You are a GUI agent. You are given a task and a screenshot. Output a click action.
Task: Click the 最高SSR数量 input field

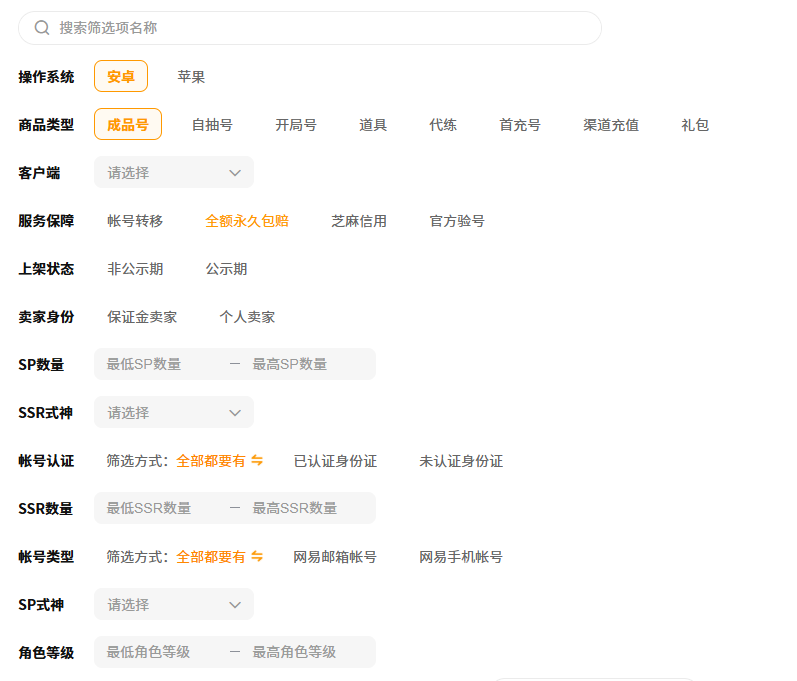[x=308, y=509]
